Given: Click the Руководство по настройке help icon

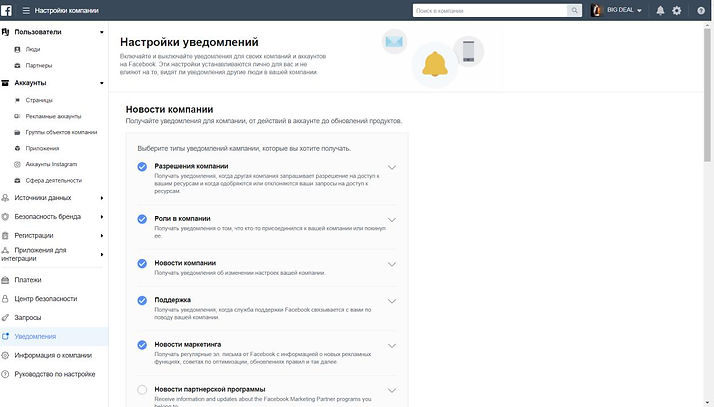Looking at the screenshot, I should (x=5, y=374).
